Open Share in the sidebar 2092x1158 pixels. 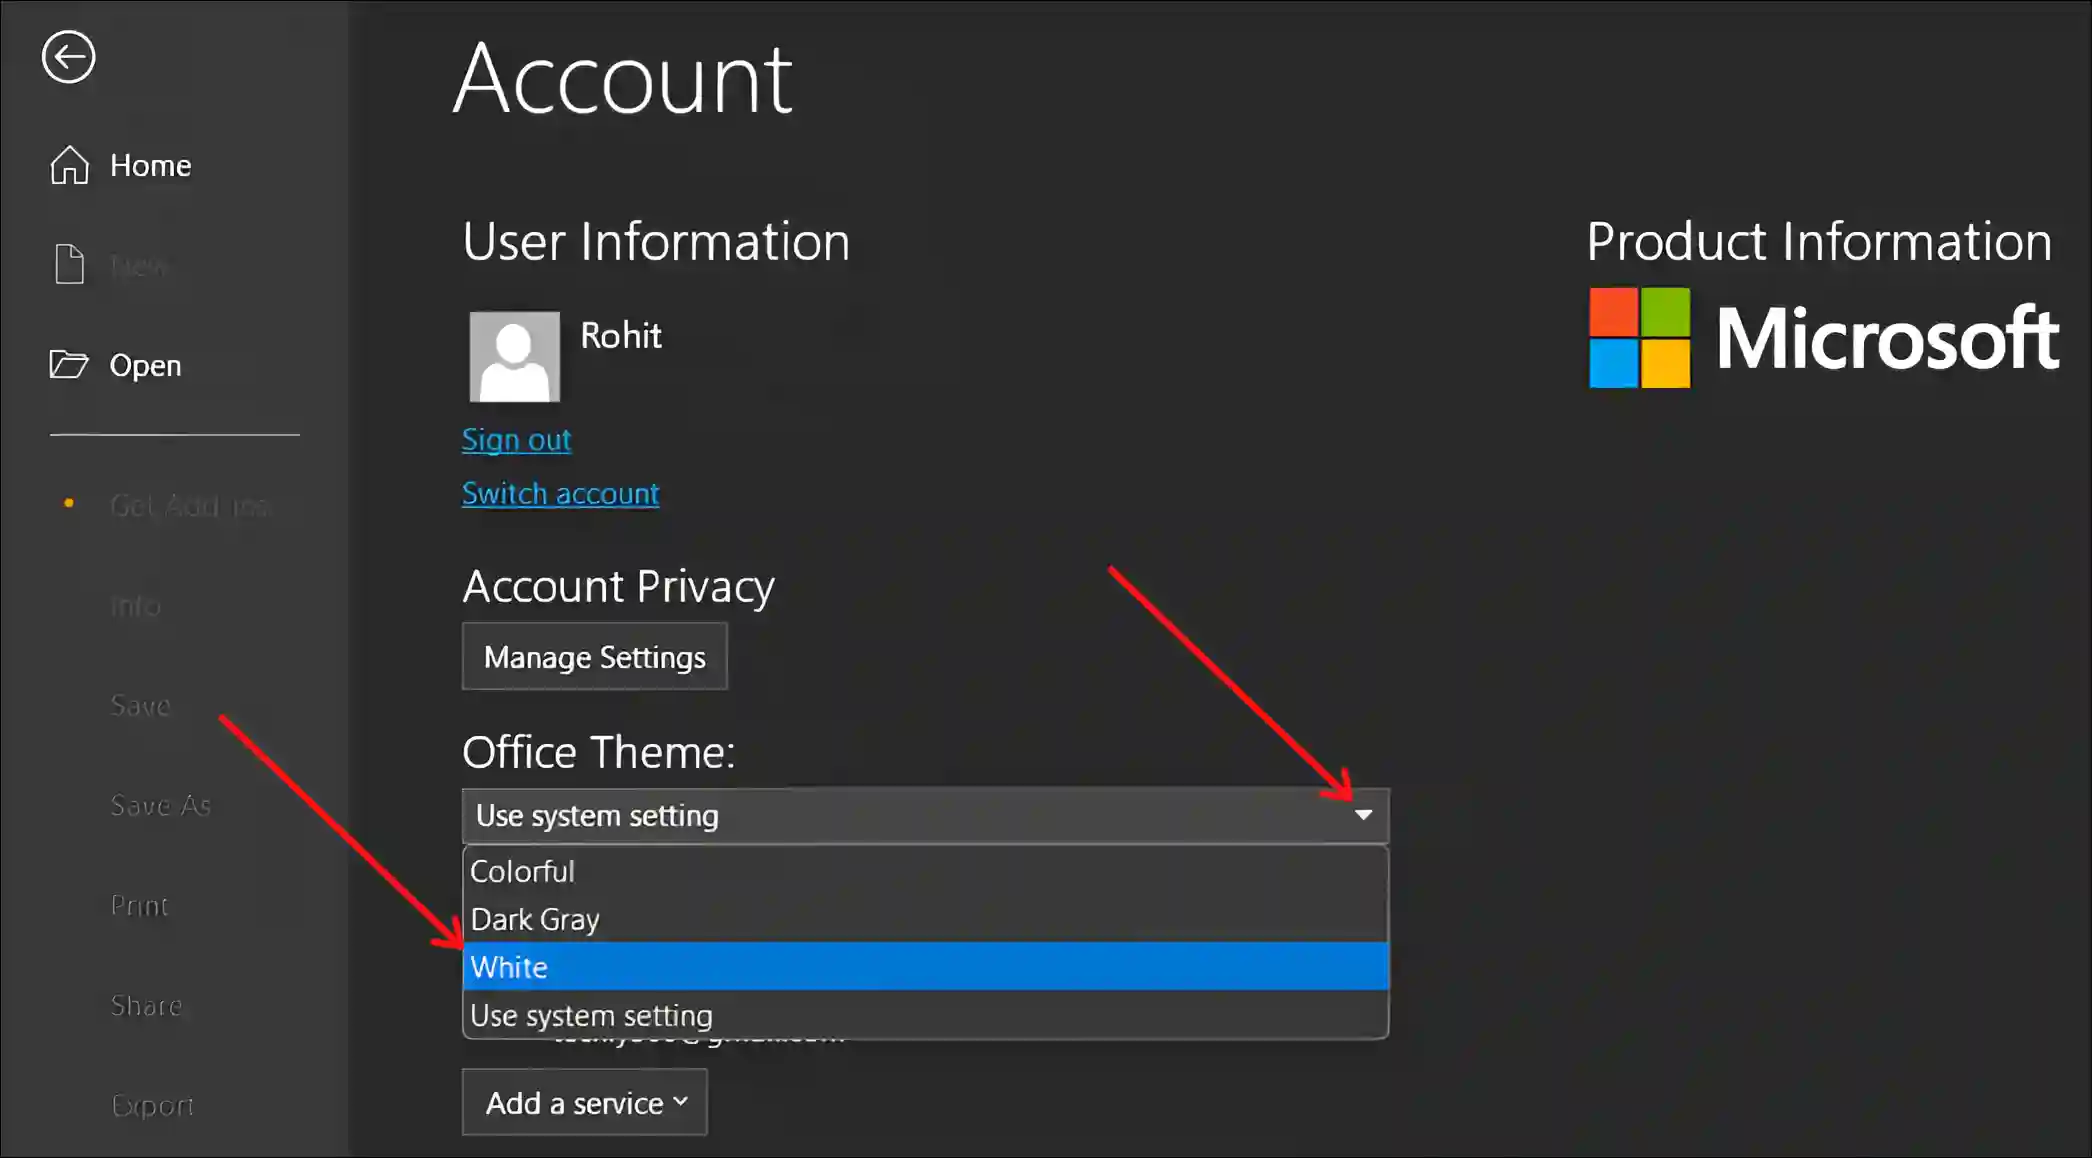pyautogui.click(x=146, y=1005)
